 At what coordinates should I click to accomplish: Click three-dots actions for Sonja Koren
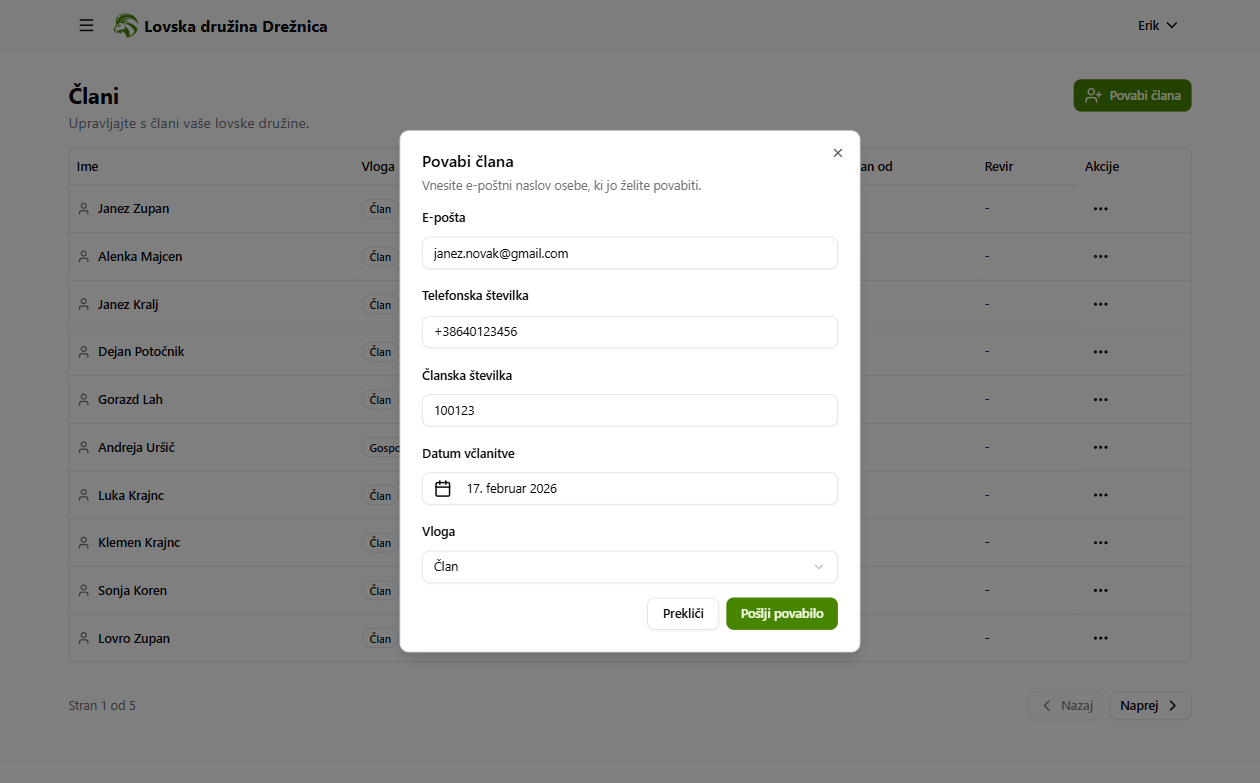click(1100, 591)
